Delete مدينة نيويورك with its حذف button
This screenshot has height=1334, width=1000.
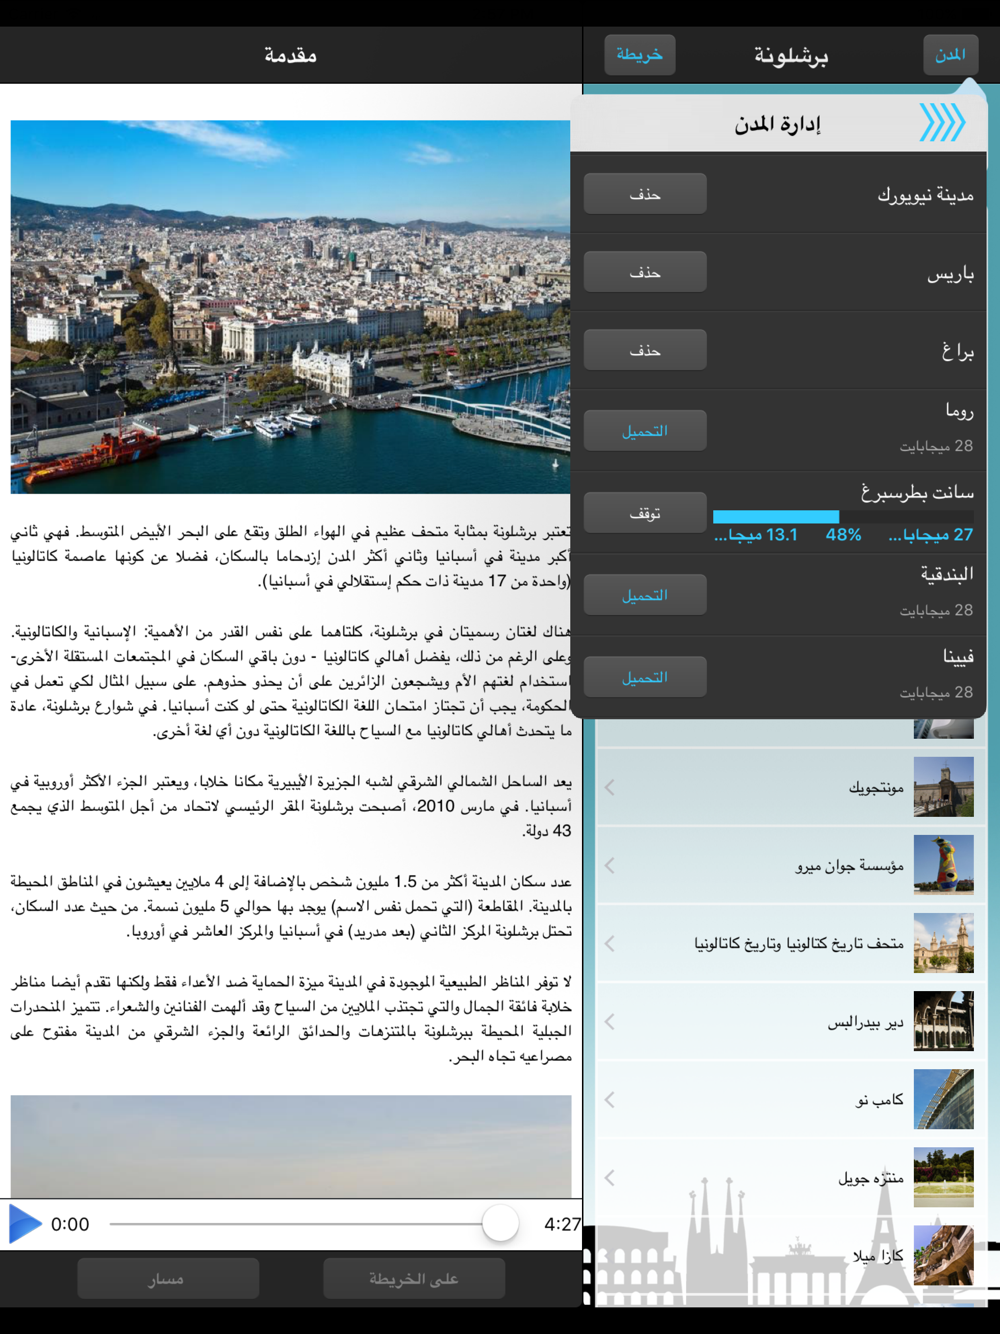645,194
